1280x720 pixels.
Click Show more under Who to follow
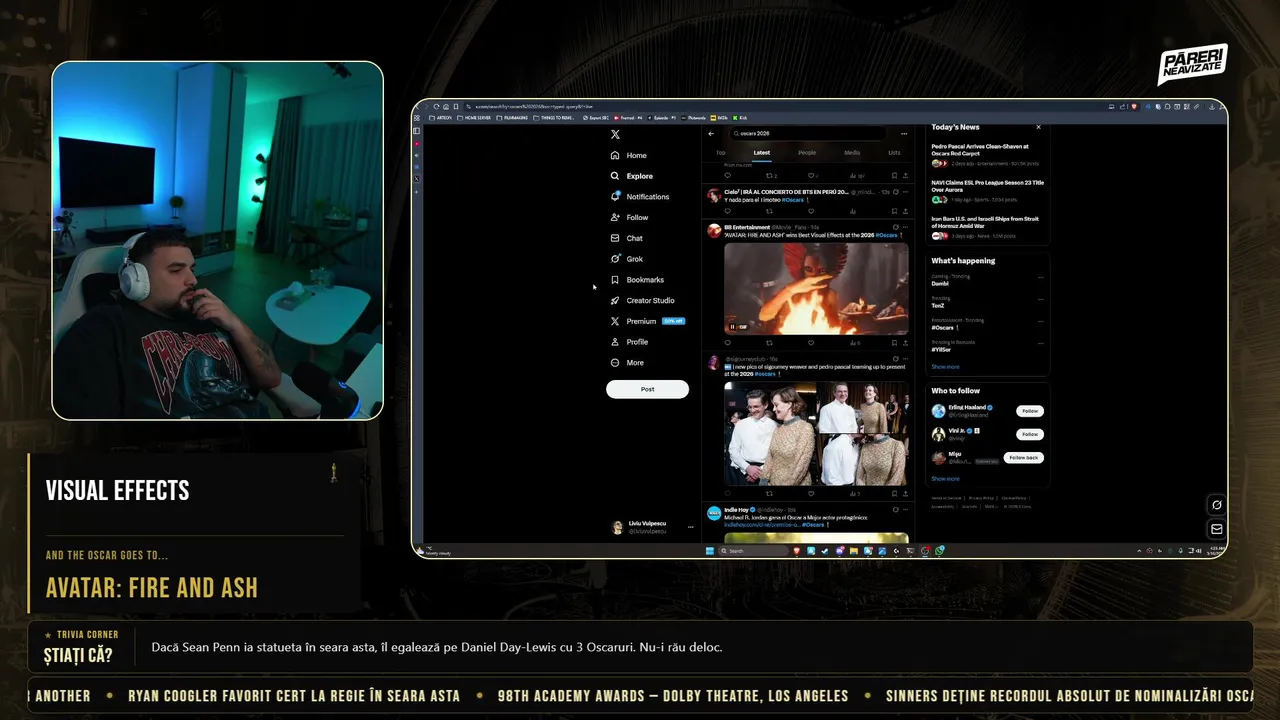coord(945,479)
